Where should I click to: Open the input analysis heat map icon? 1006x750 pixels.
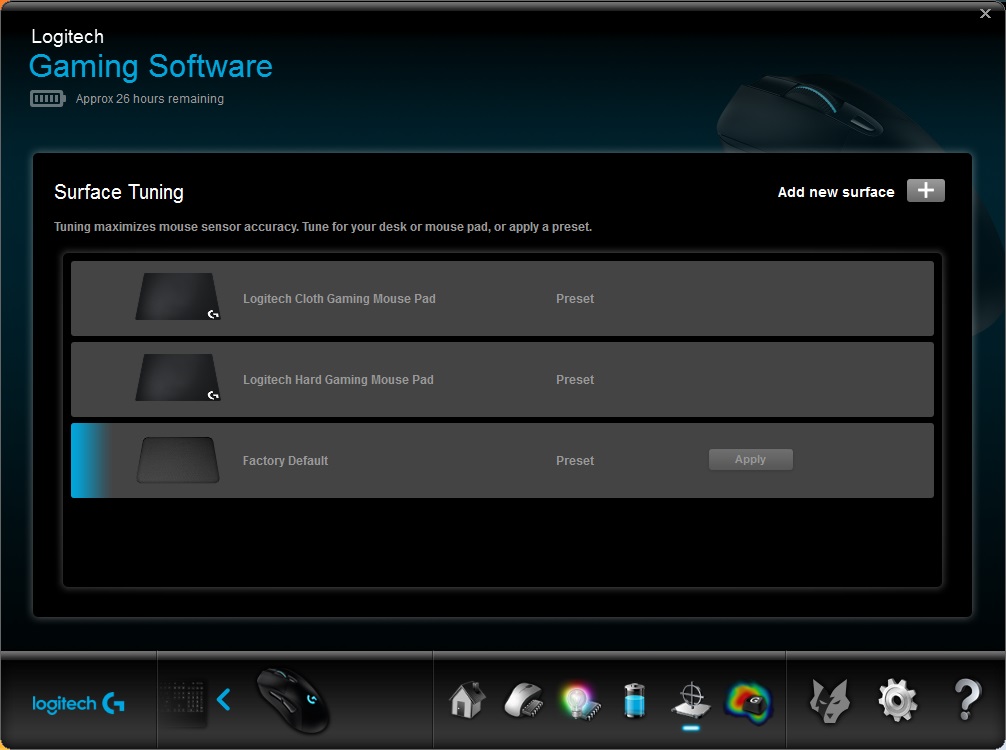pos(748,703)
